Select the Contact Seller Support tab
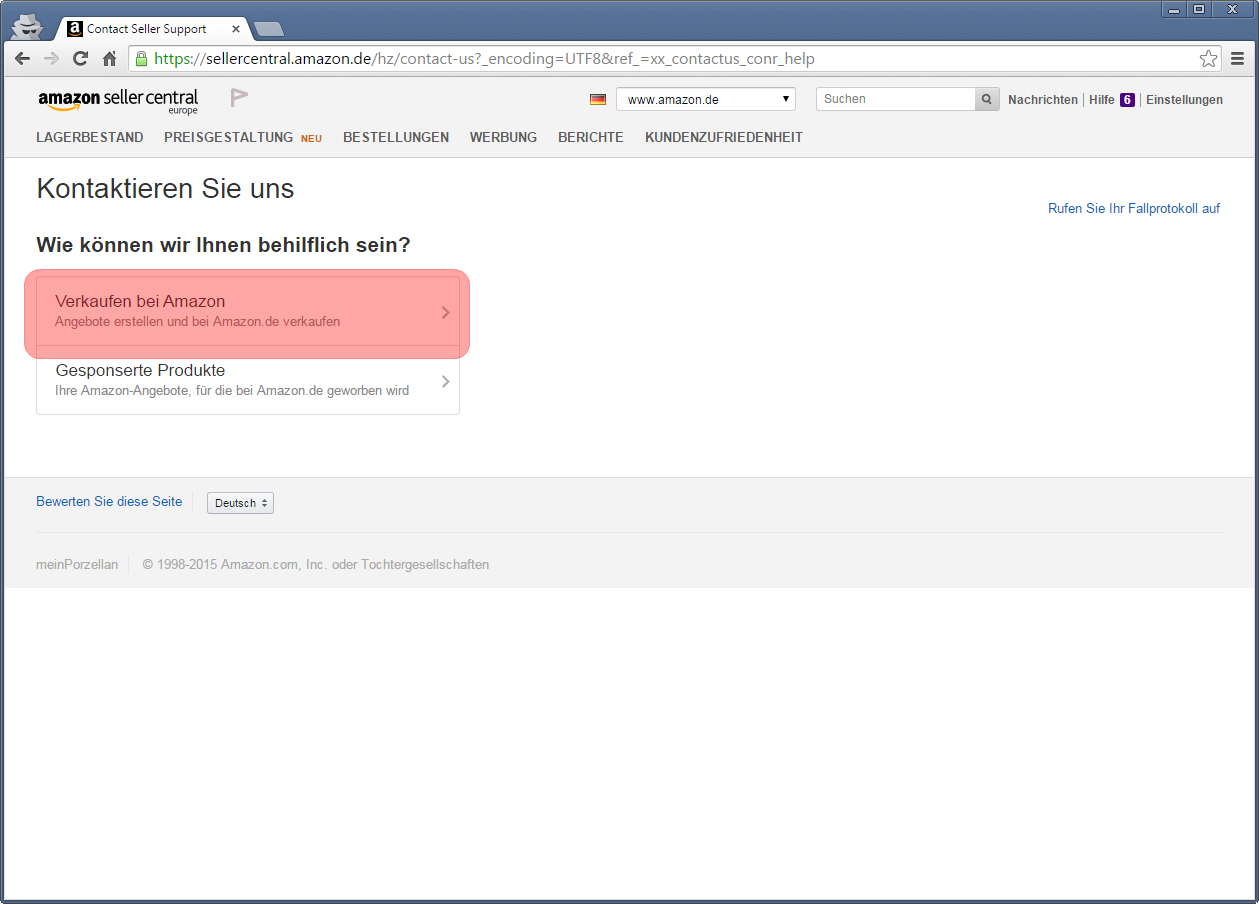The height and width of the screenshot is (904, 1259). [x=151, y=29]
